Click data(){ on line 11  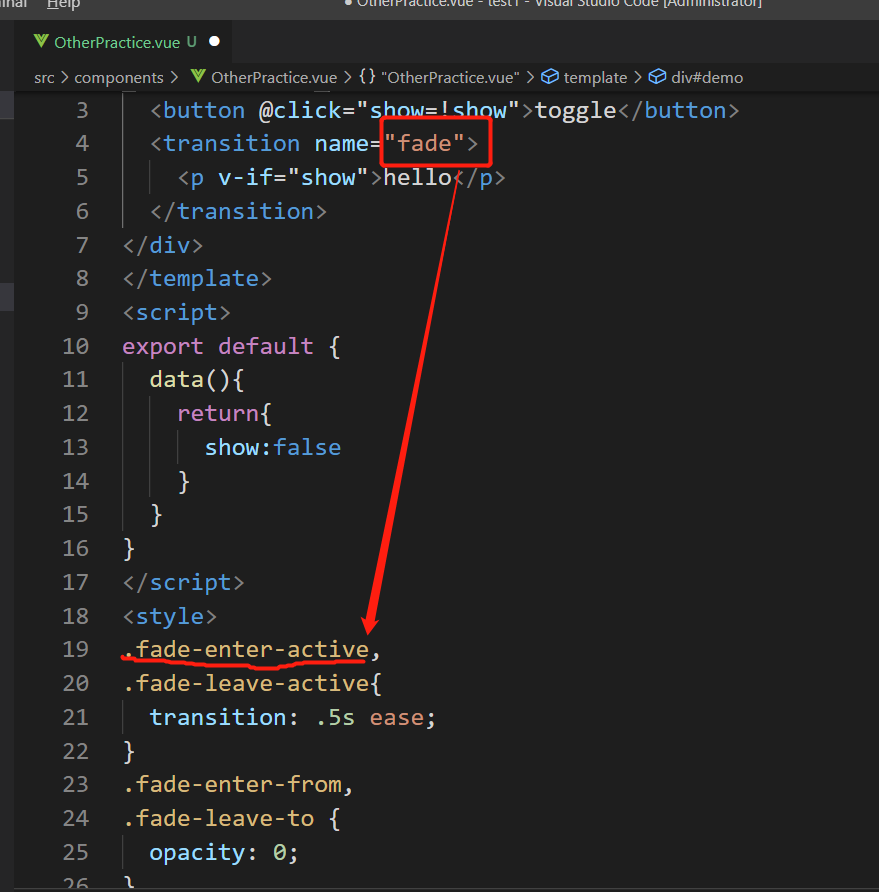coord(197,380)
